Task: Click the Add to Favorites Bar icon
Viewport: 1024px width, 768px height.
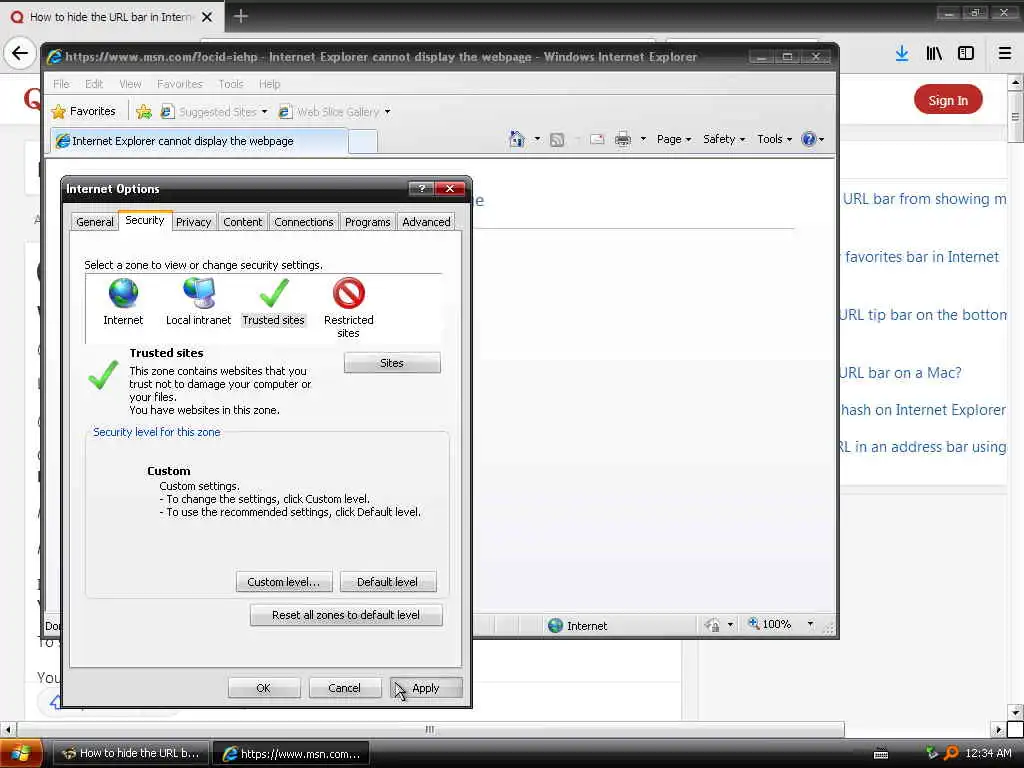Action: (x=144, y=112)
